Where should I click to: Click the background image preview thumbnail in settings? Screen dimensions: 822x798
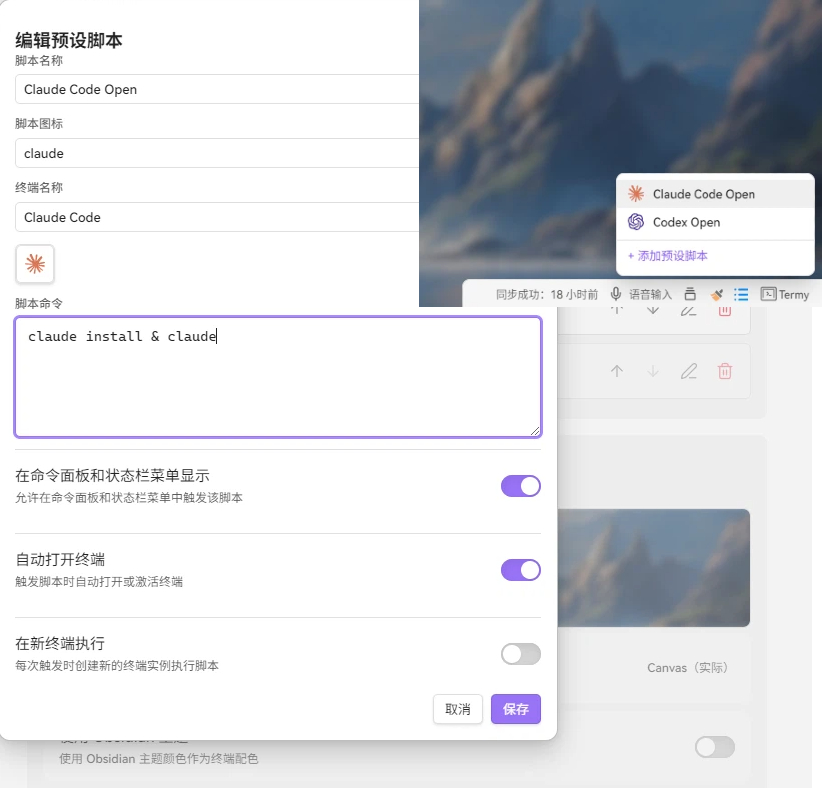coord(654,567)
